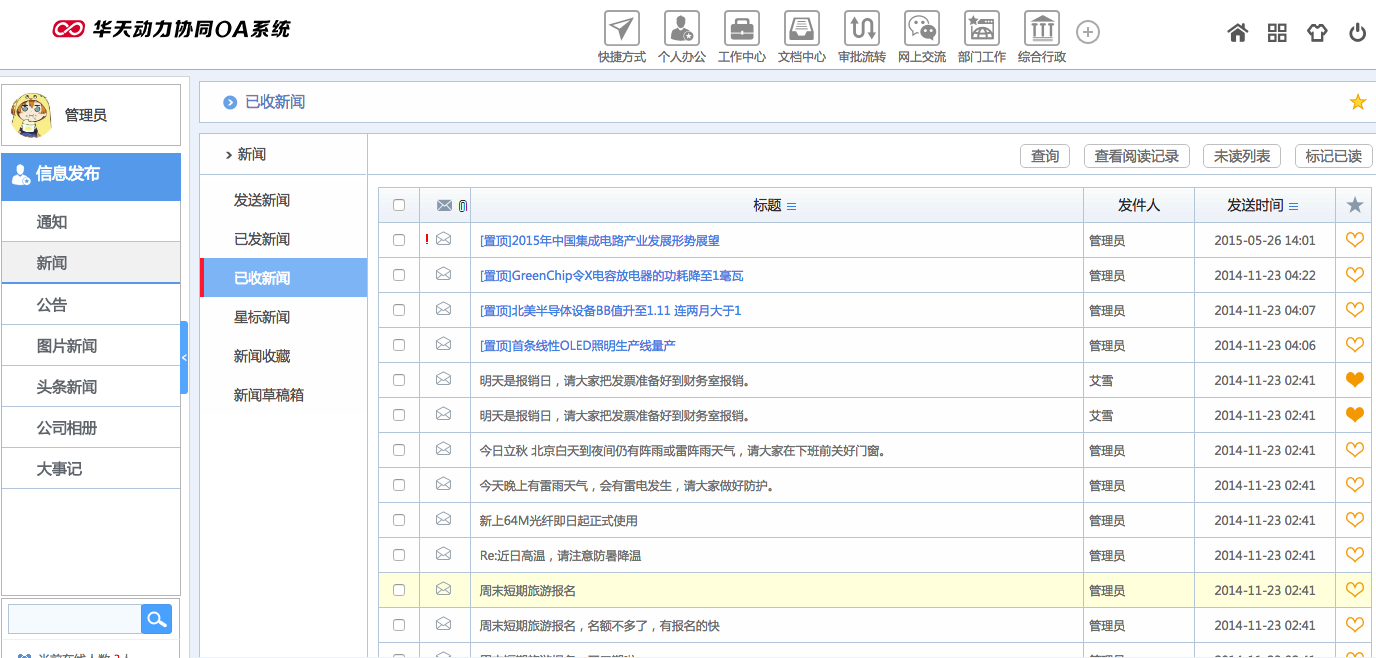
Task: Open the 标题 column sort menu
Action: pos(791,207)
